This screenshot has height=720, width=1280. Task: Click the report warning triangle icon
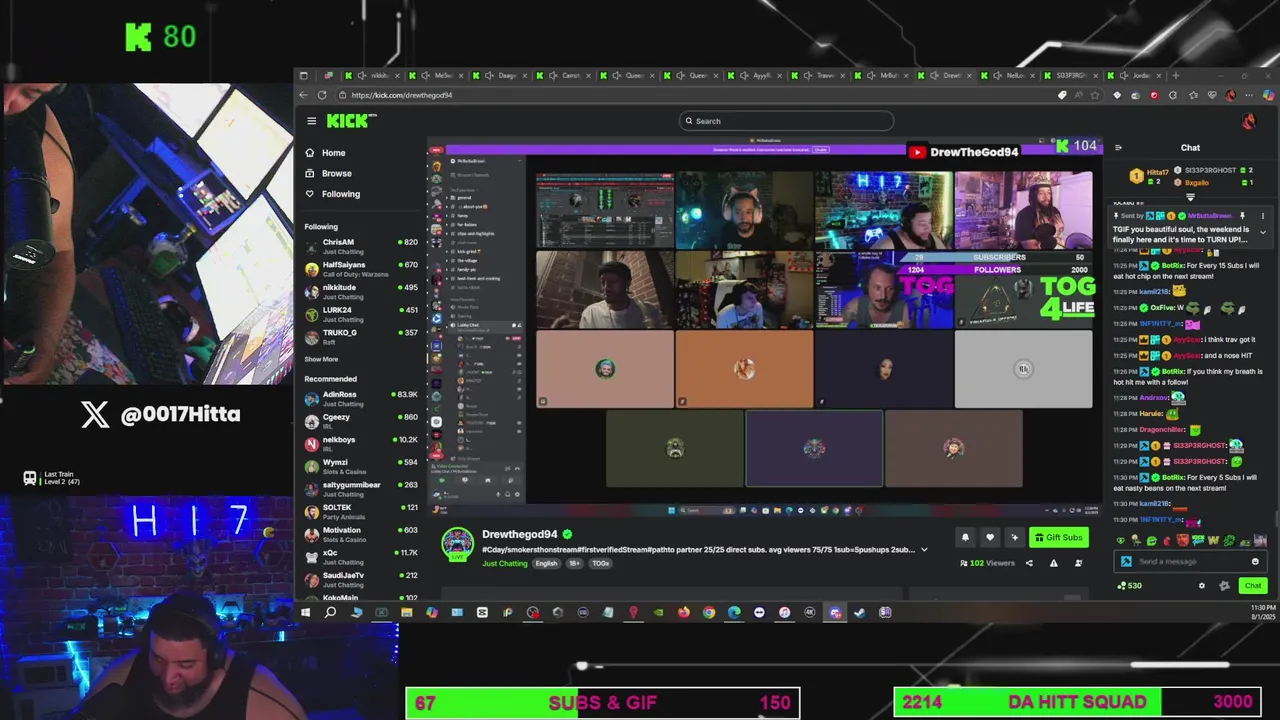click(1053, 563)
